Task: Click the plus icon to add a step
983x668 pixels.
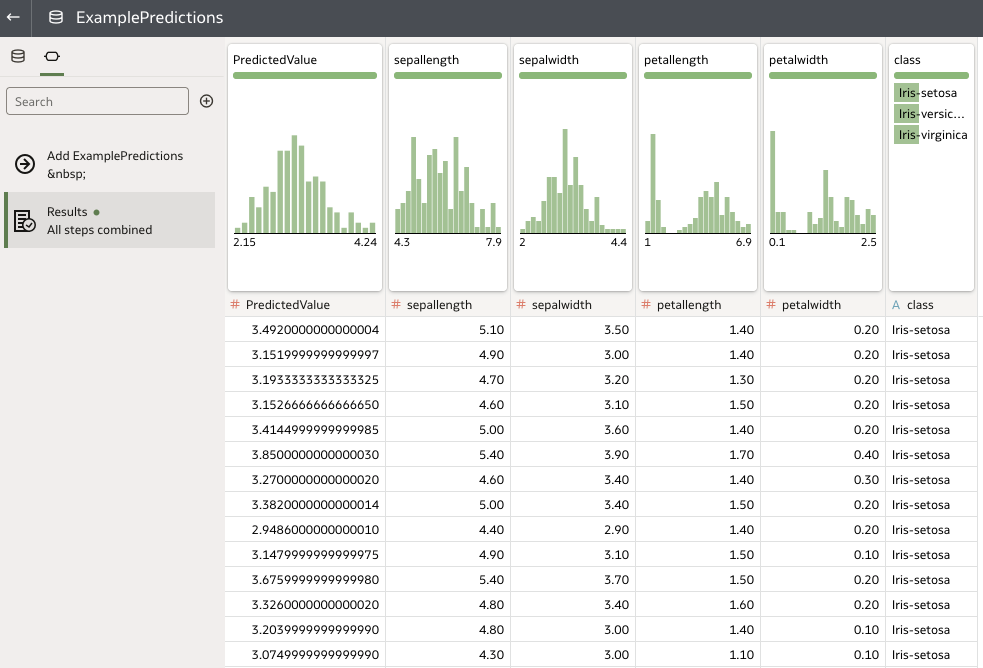Action: 206,100
